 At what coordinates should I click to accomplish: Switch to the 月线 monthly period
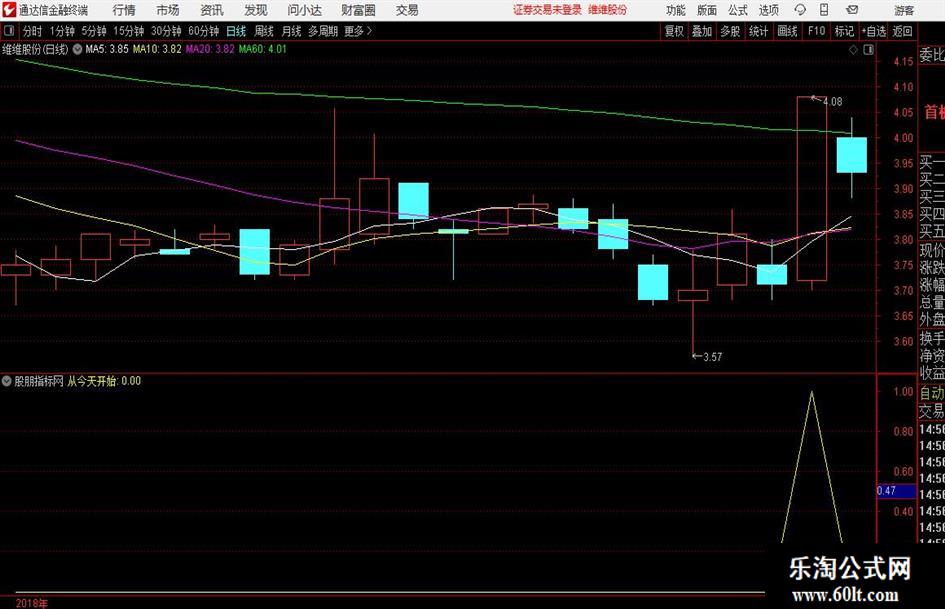click(291, 31)
